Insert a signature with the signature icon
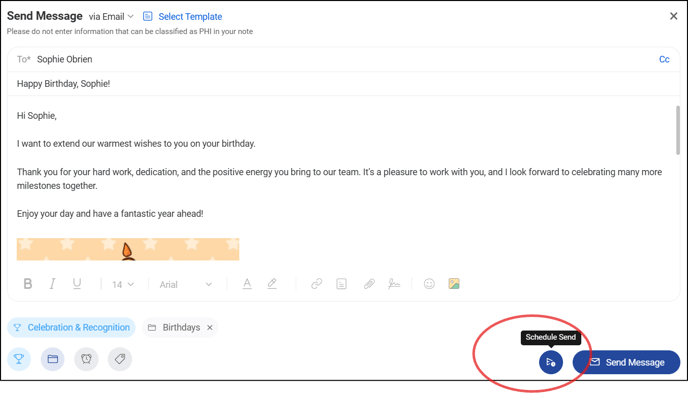 (x=394, y=284)
